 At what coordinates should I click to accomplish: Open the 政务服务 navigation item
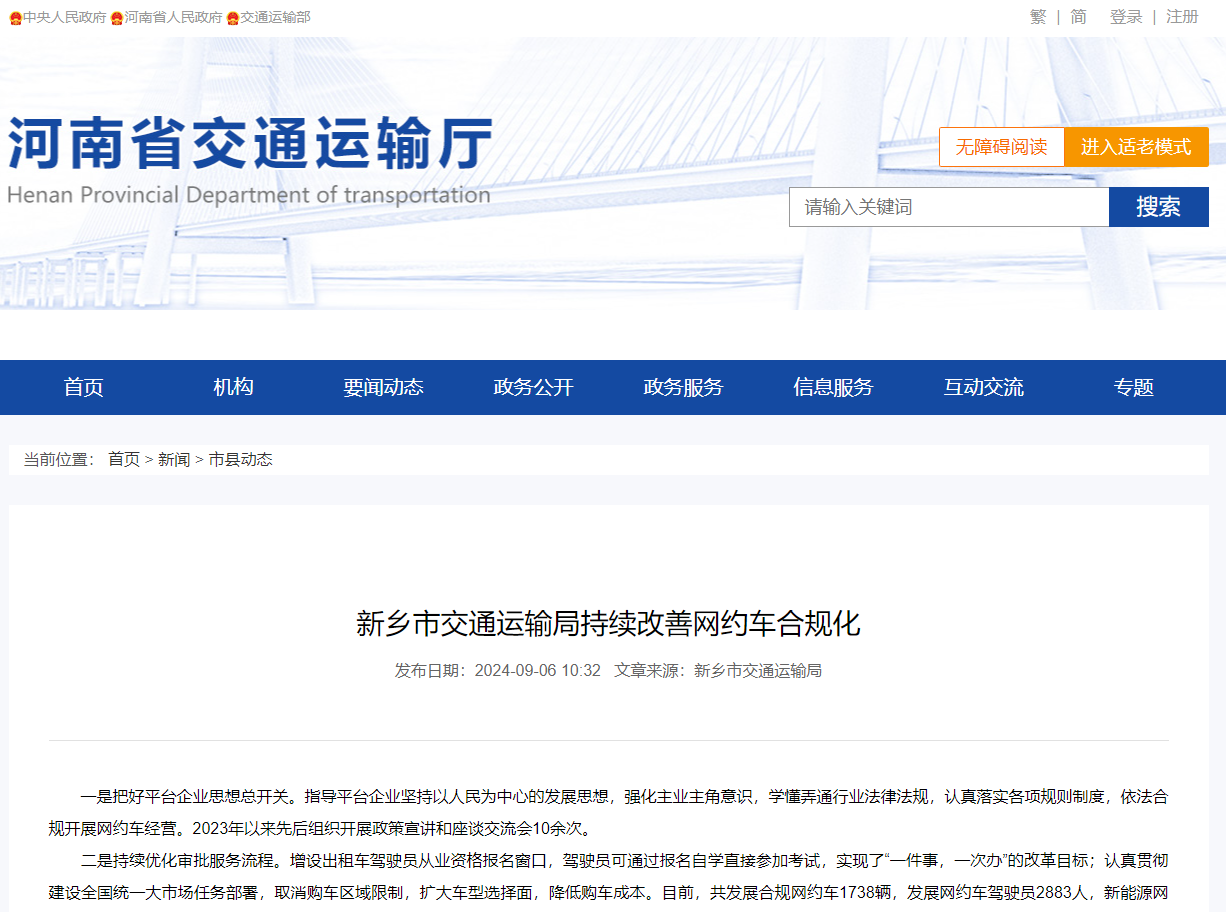tap(684, 388)
